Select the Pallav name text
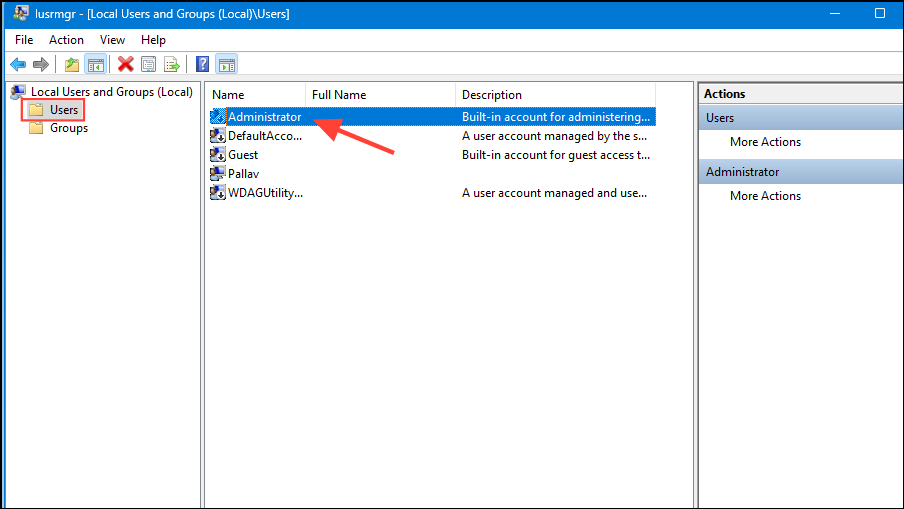The width and height of the screenshot is (904, 509). [x=243, y=174]
